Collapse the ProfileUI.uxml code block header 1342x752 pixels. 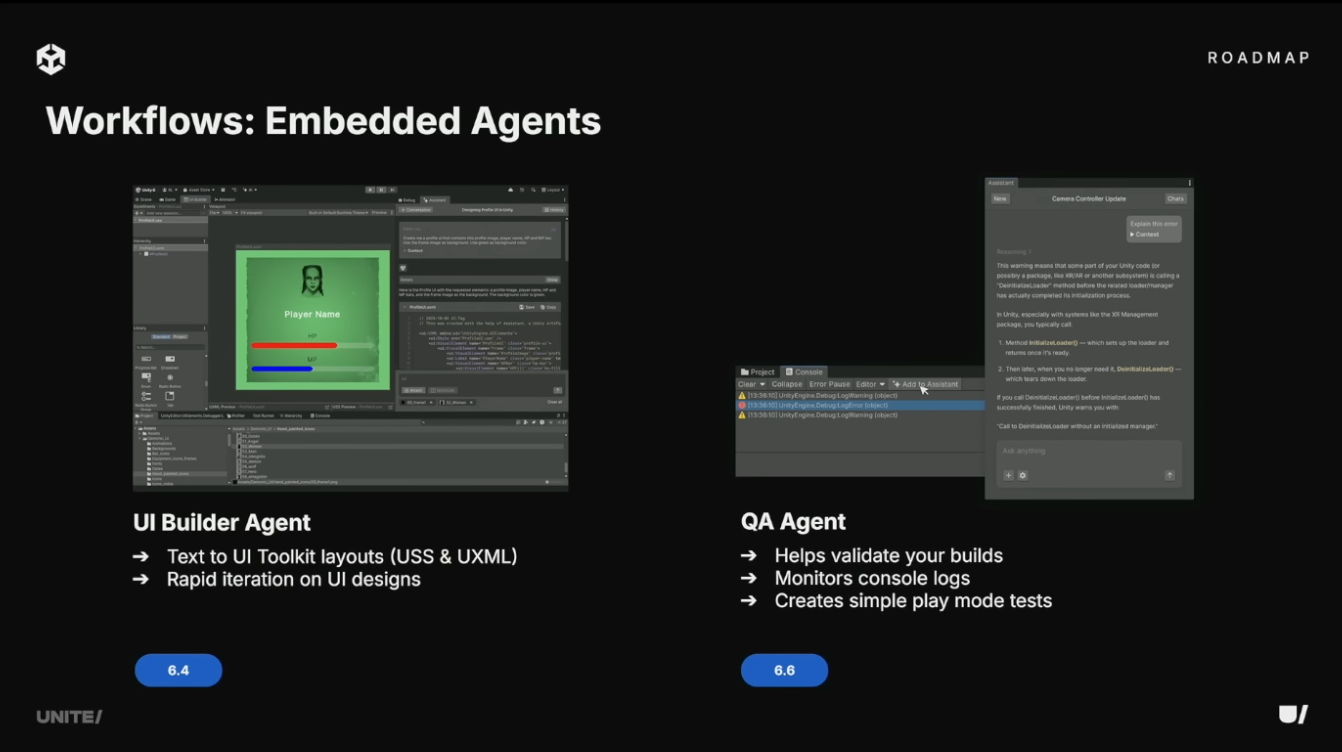(x=404, y=307)
